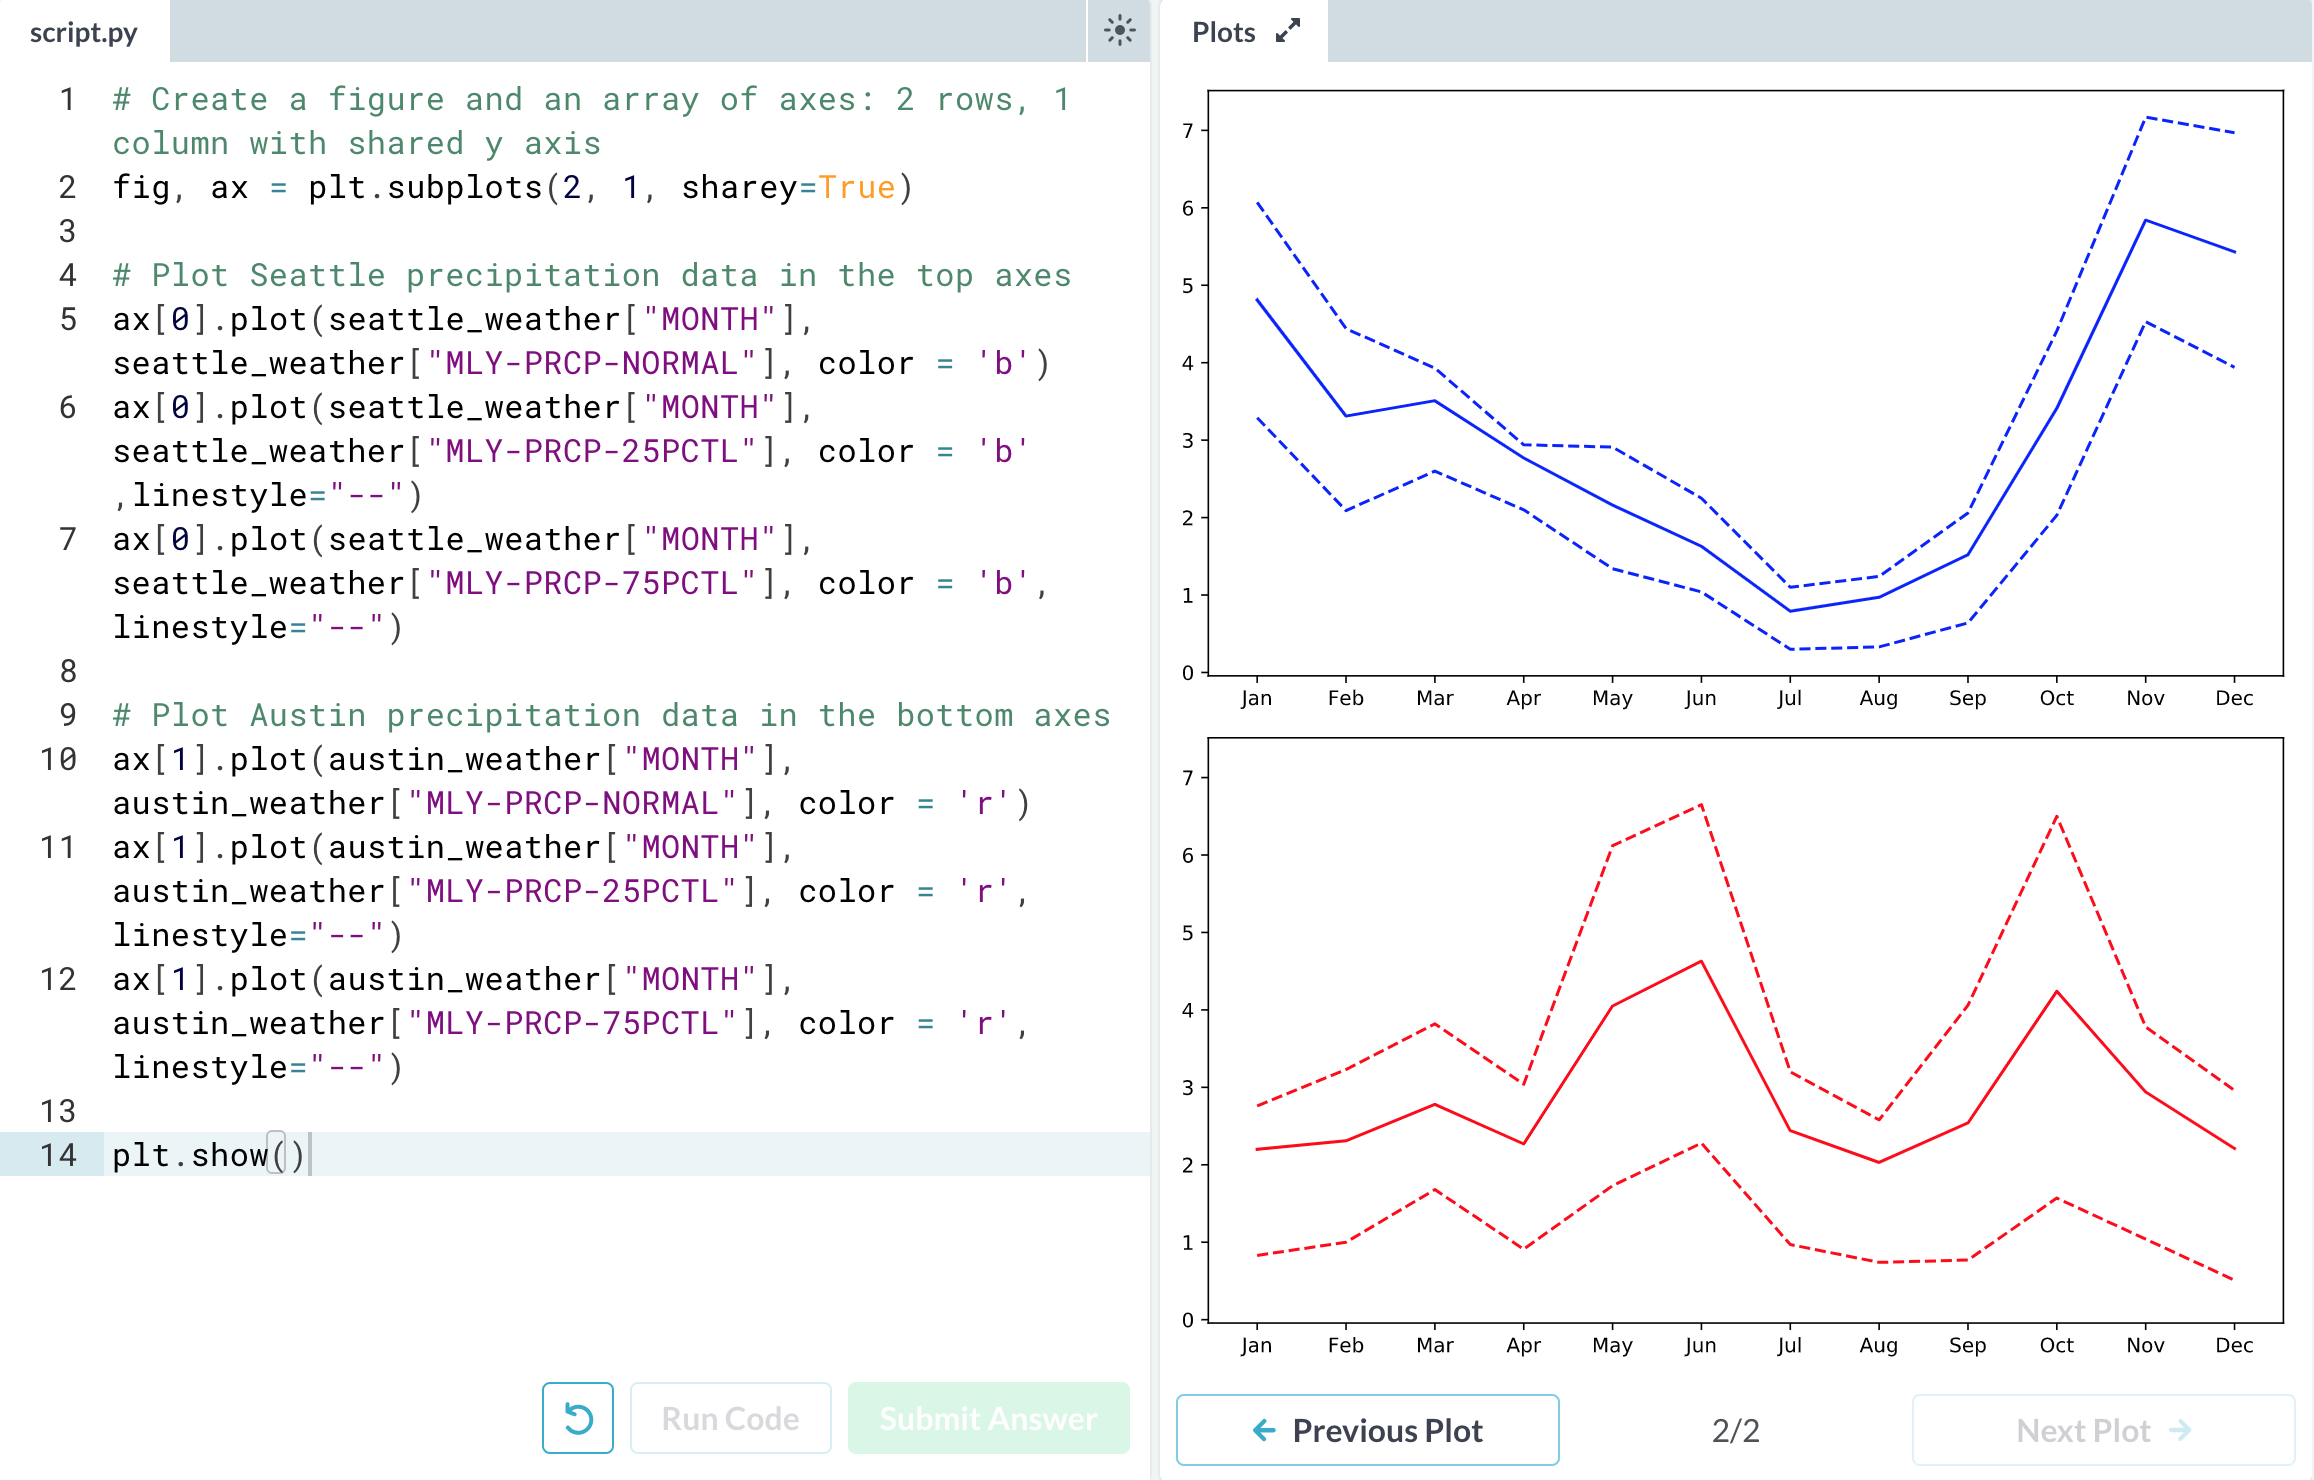This screenshot has height=1480, width=2314.
Task: Click the 2/2 plot counter
Action: (1735, 1430)
